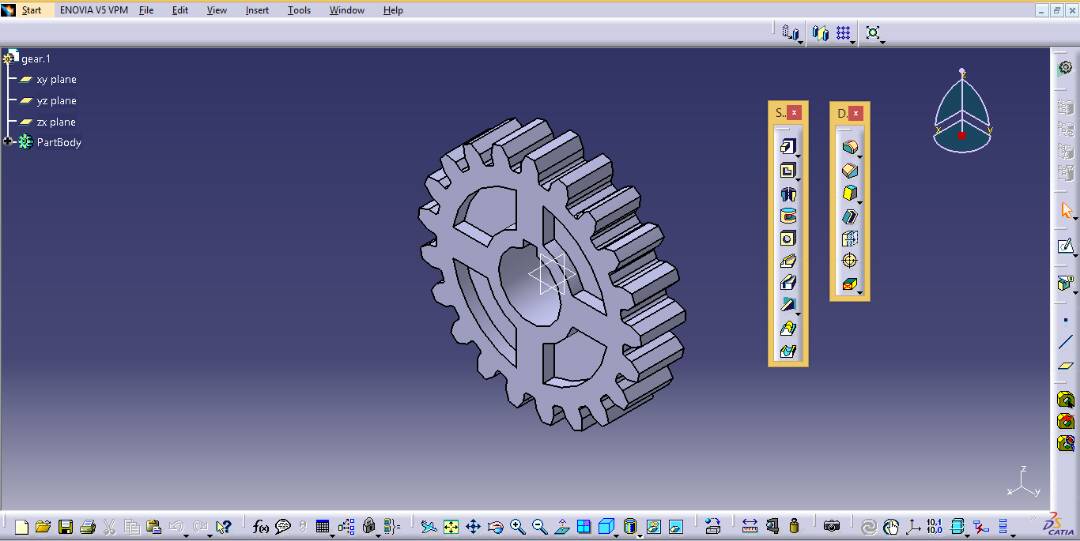Activate the Shell tool

point(849,216)
